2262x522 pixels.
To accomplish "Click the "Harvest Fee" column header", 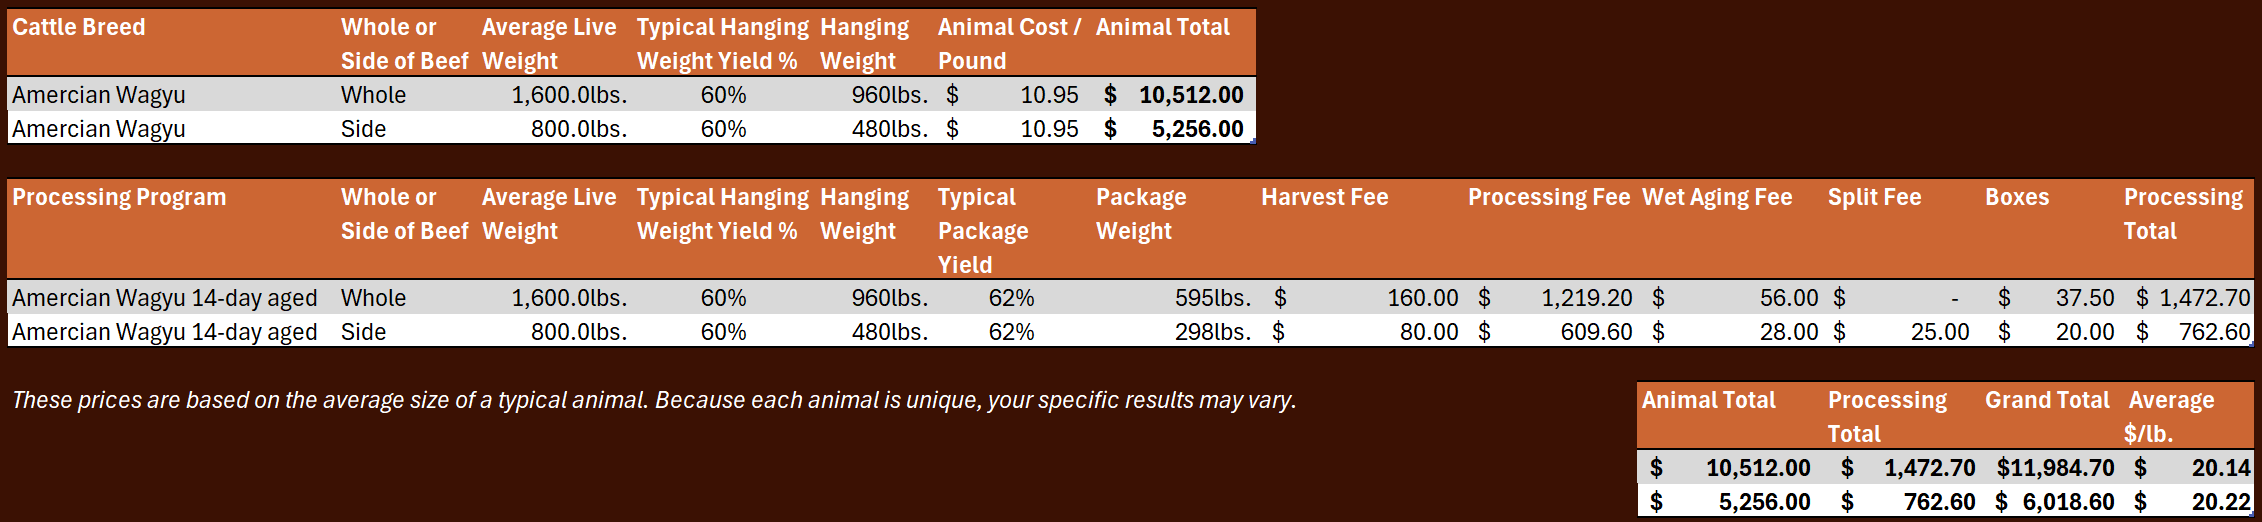I will (x=1324, y=198).
